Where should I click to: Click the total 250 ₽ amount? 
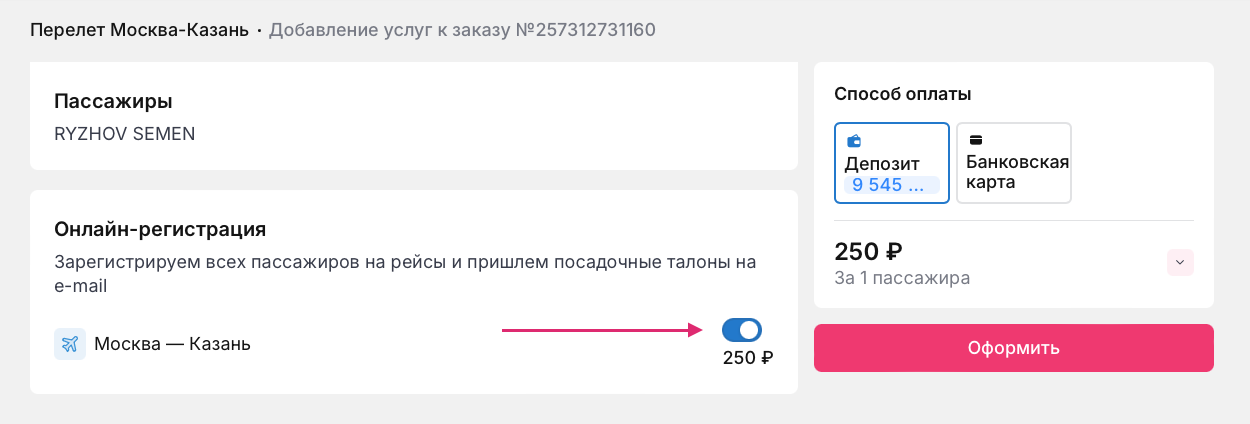(x=869, y=251)
